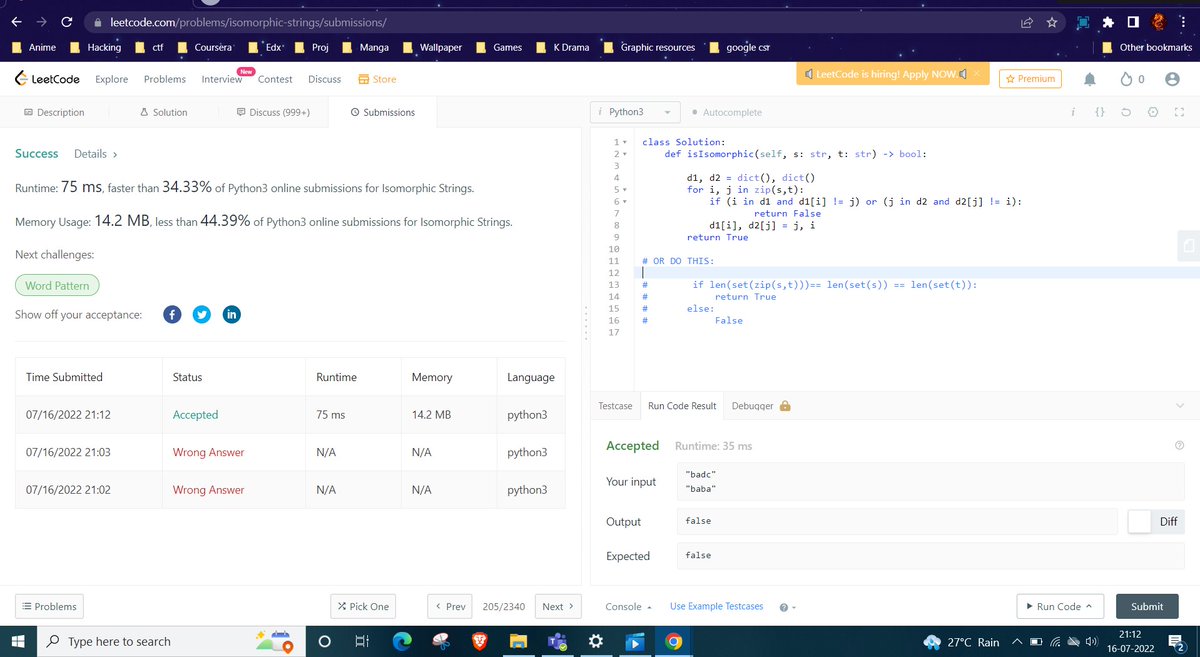Screen dimensions: 1200x657
Task: Click the Premium button
Action: click(x=1030, y=79)
